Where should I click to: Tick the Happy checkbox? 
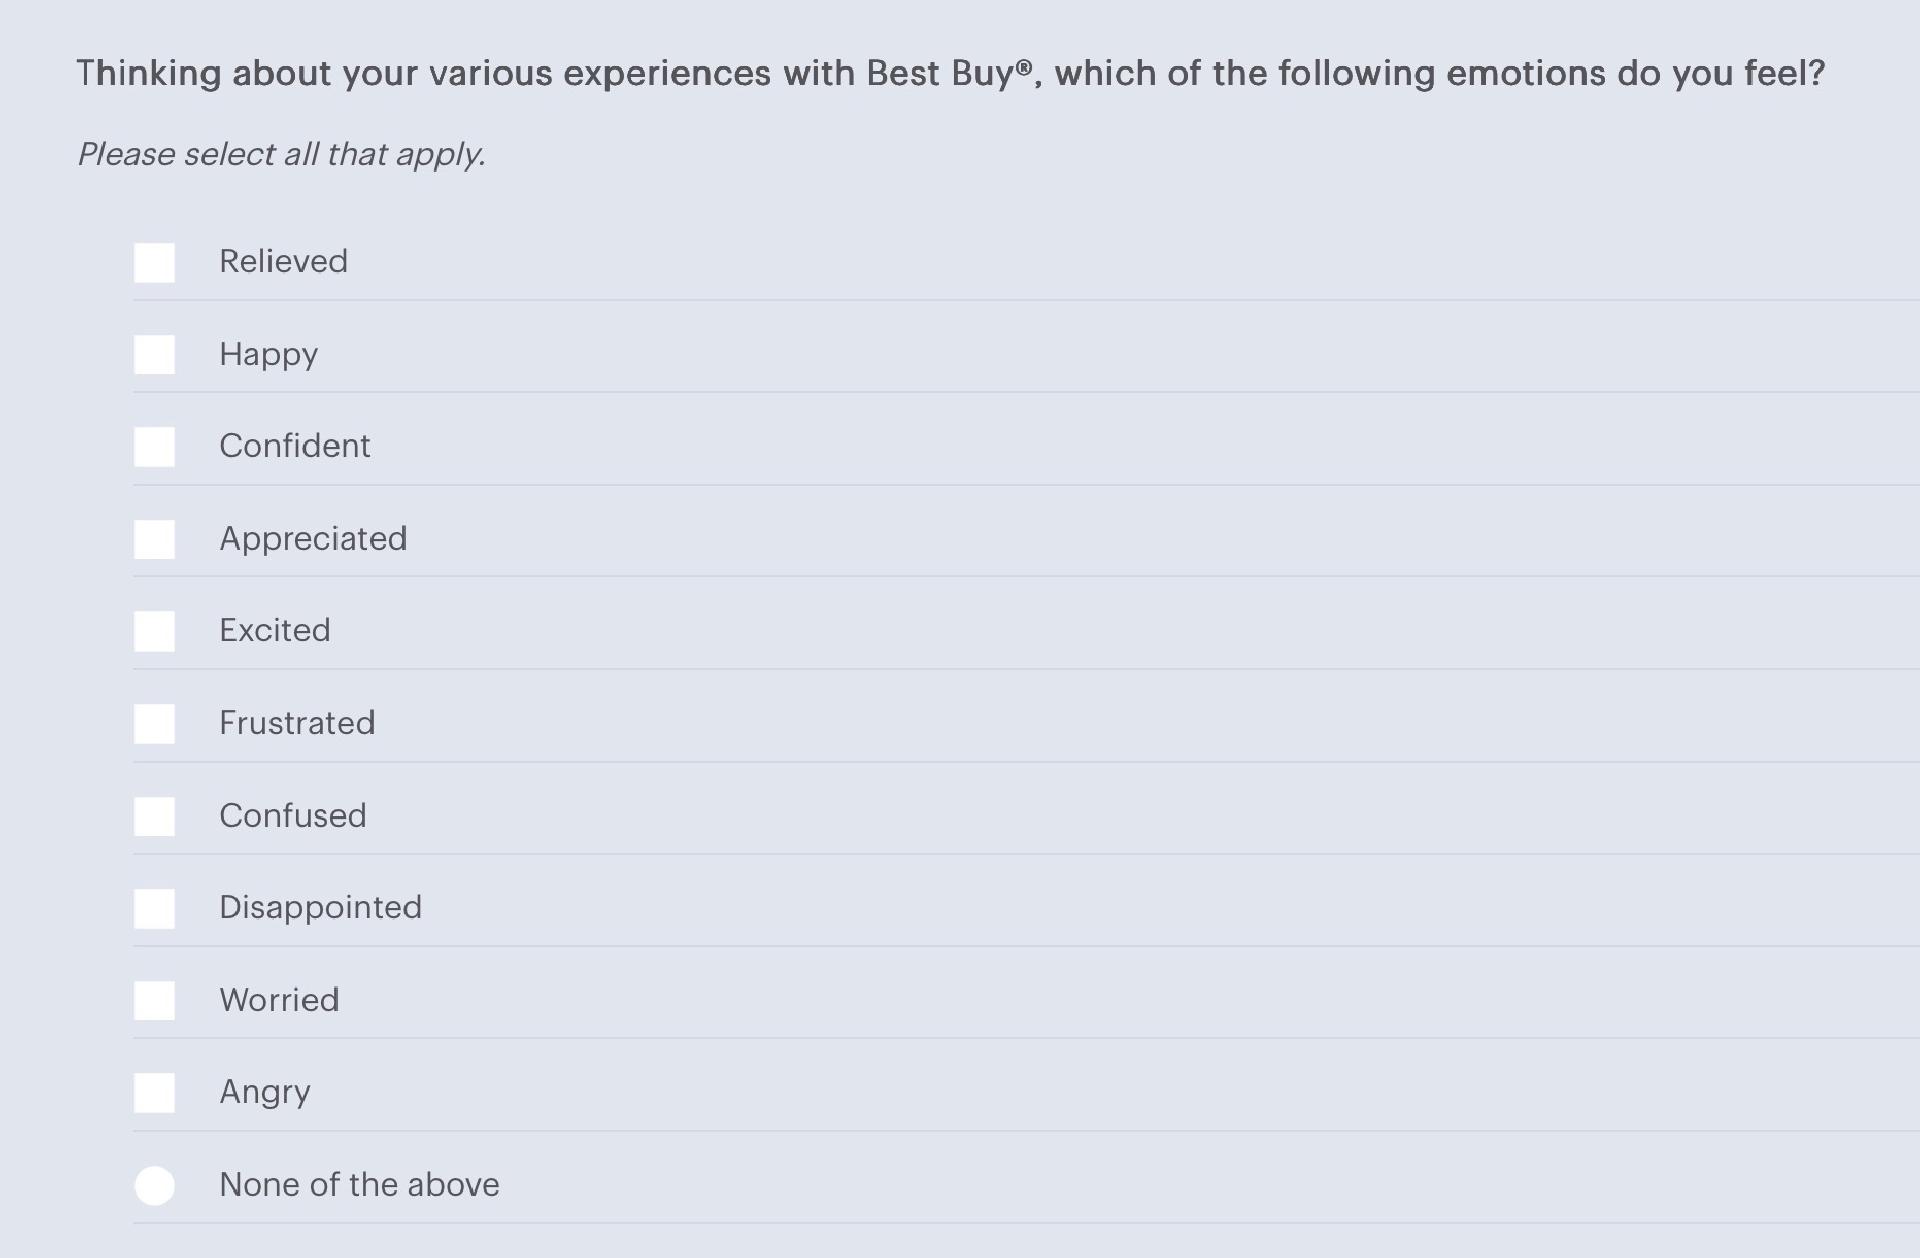coord(154,355)
